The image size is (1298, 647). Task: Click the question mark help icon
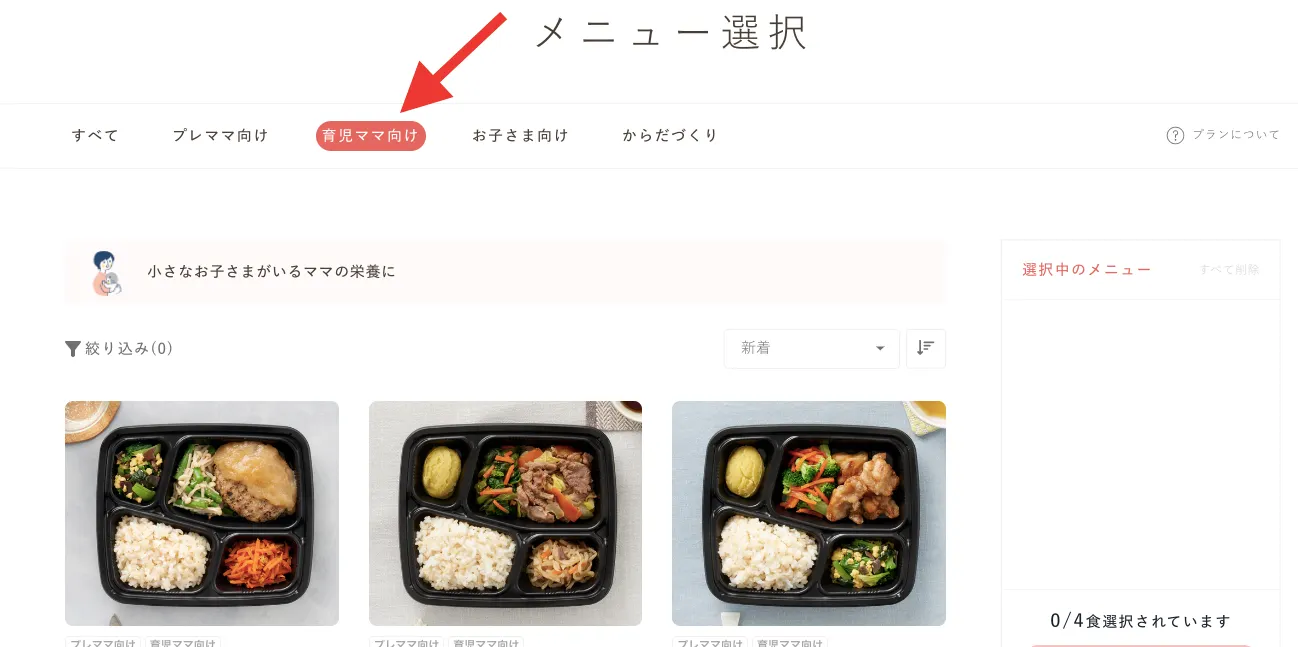pos(1175,135)
